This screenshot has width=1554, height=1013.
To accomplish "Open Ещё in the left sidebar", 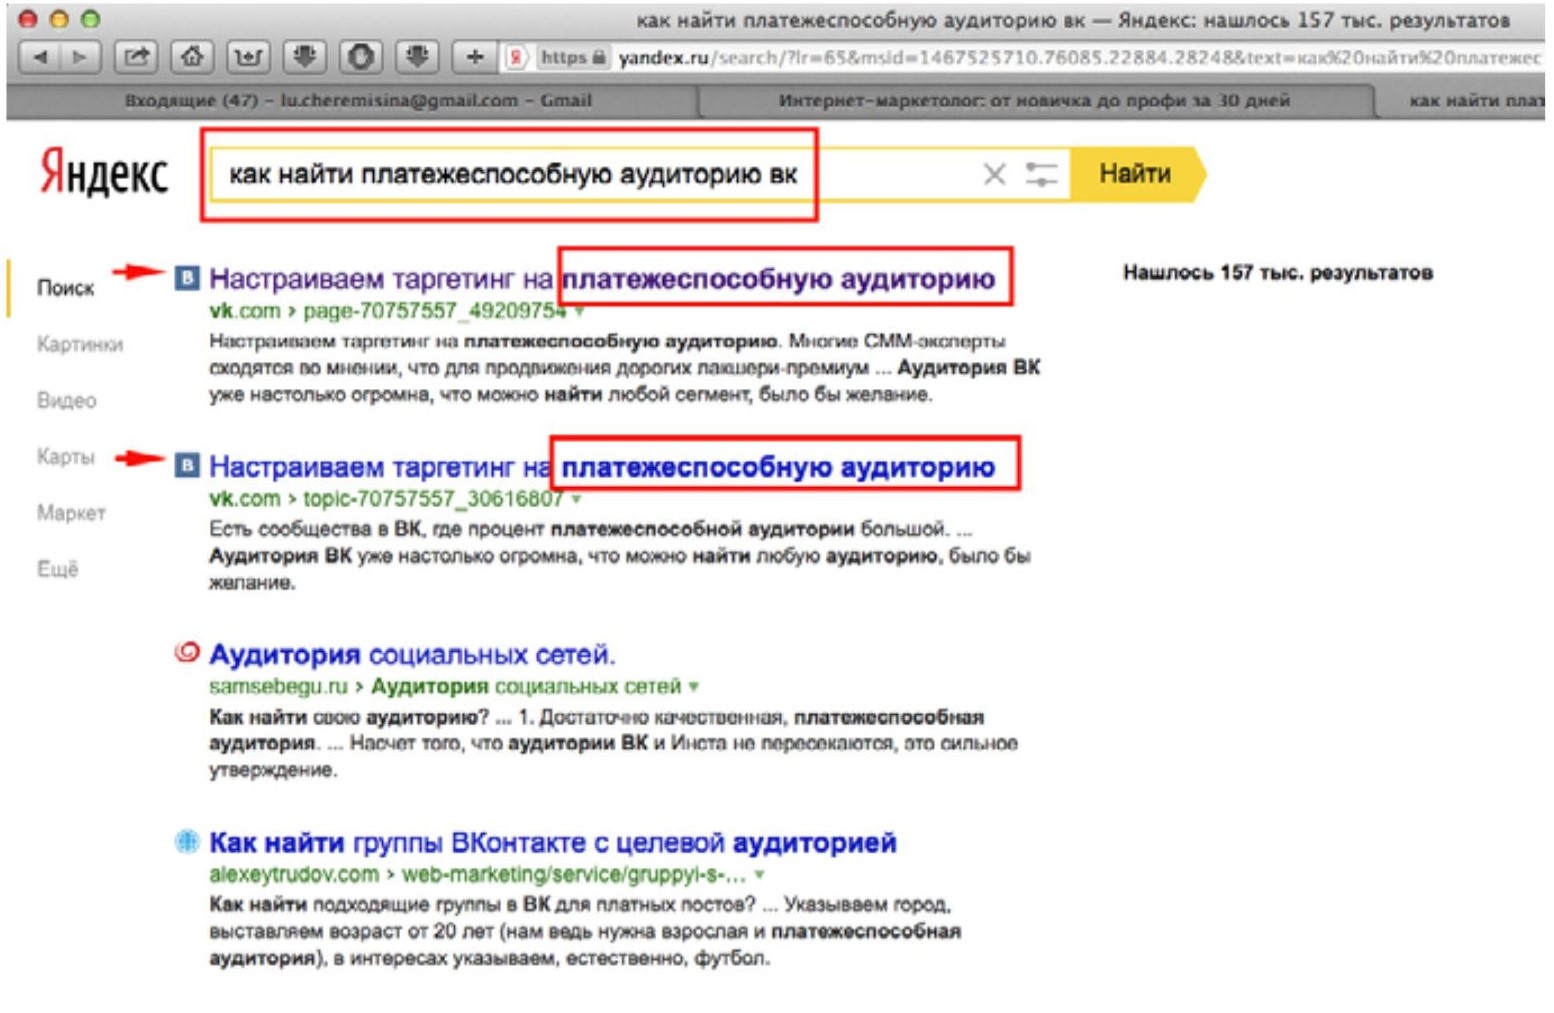I will (58, 569).
